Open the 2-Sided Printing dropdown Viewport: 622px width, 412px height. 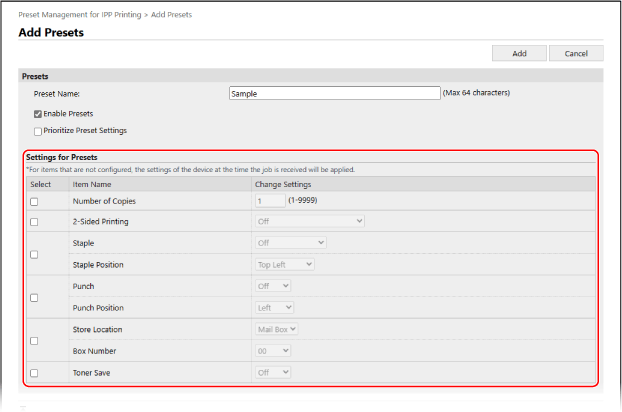310,221
